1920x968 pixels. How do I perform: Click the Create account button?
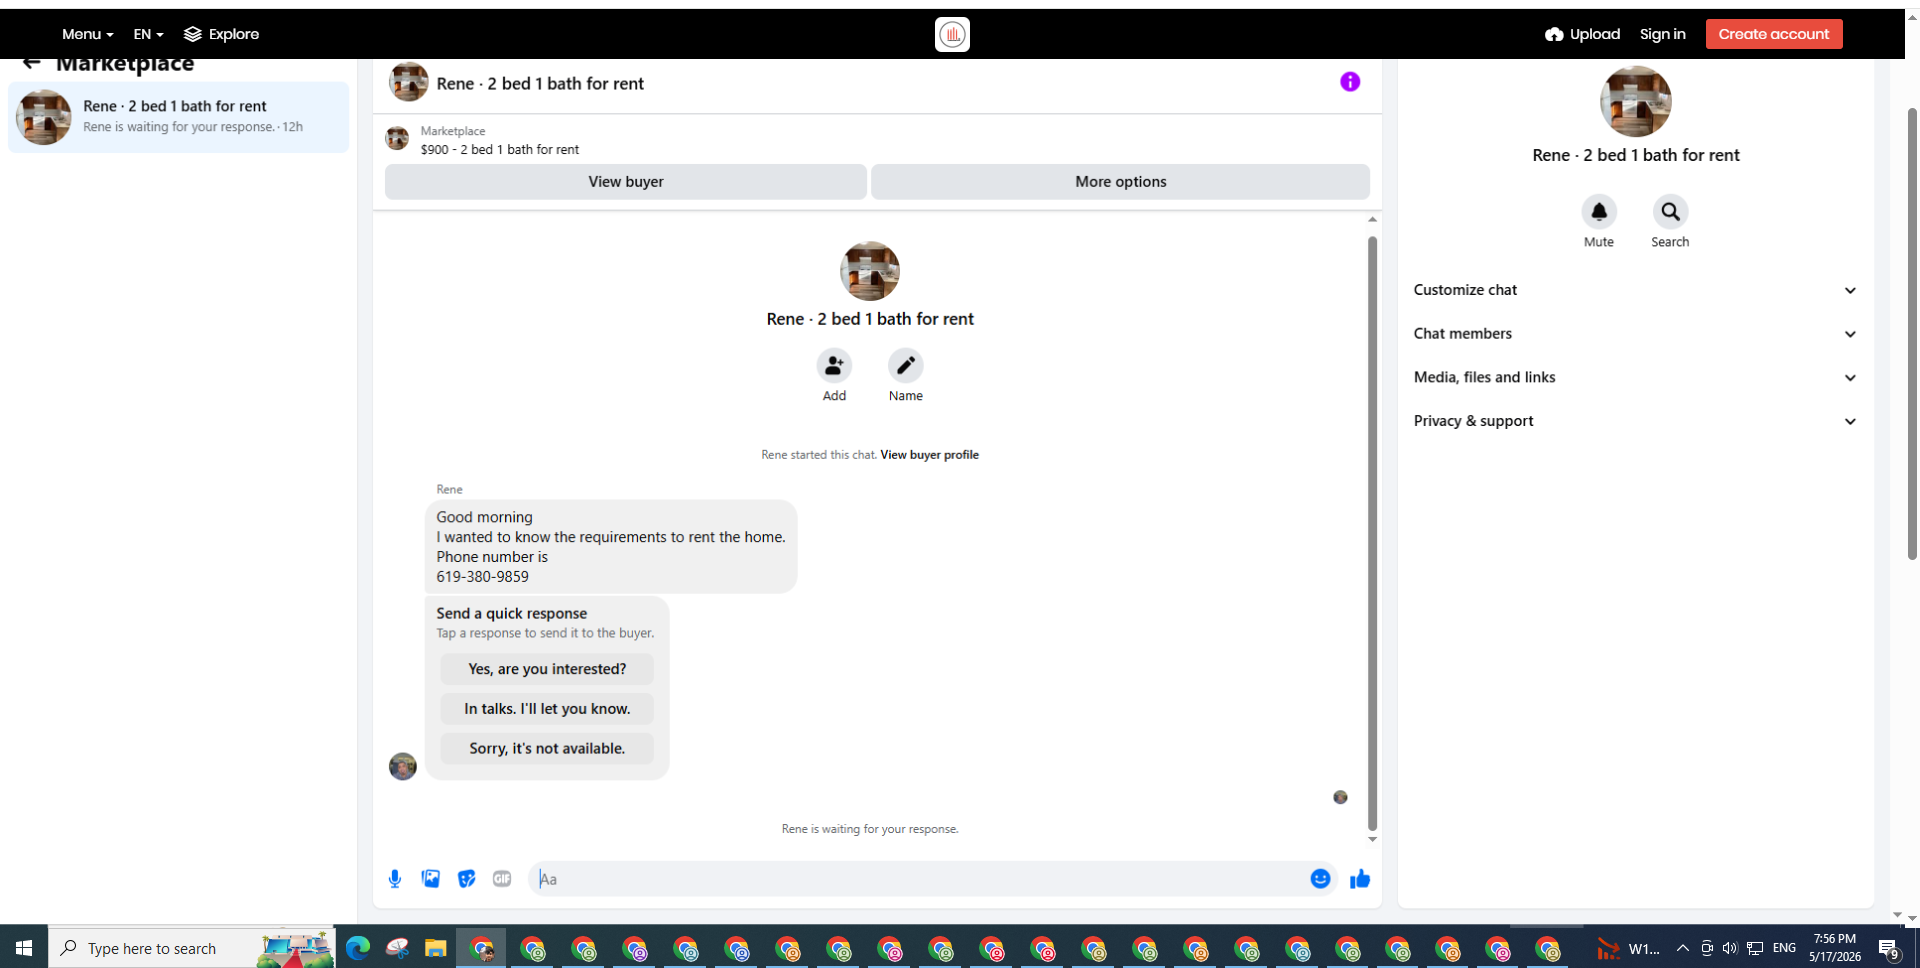tap(1774, 34)
